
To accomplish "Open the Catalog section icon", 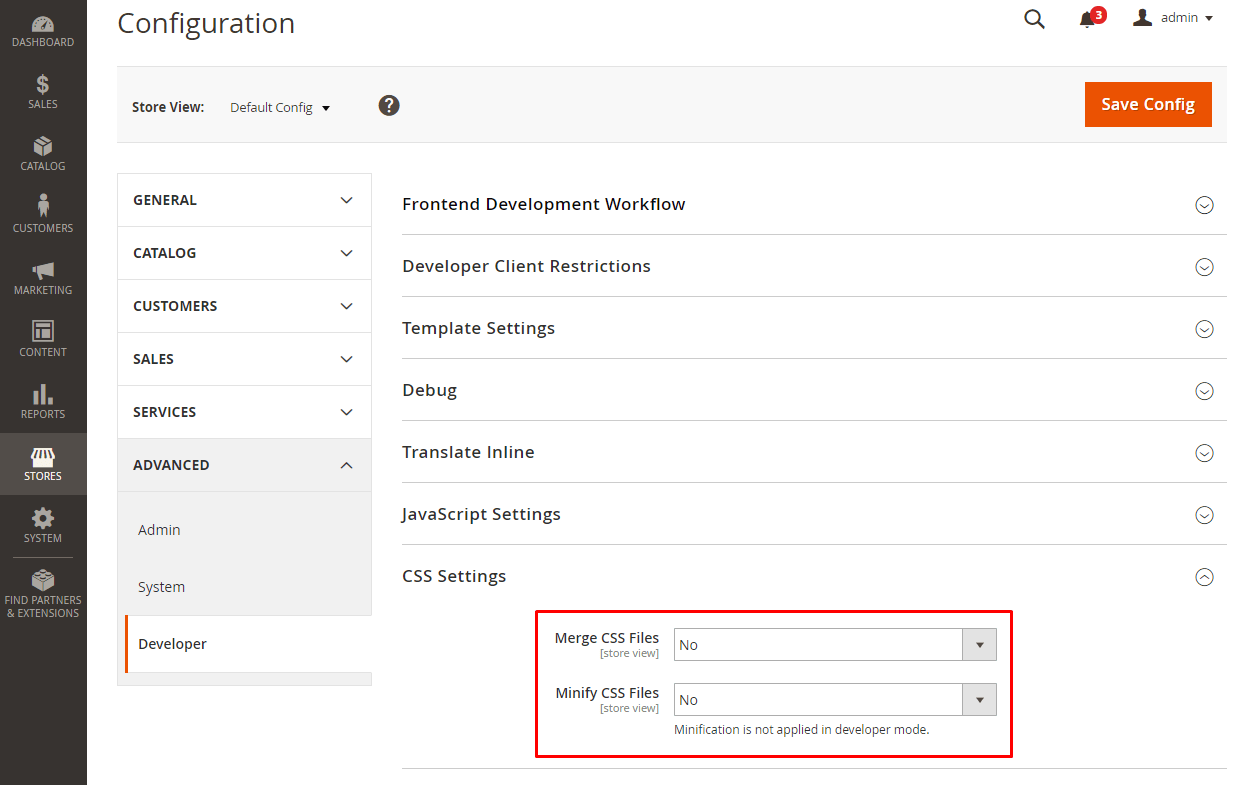I will tap(43, 152).
